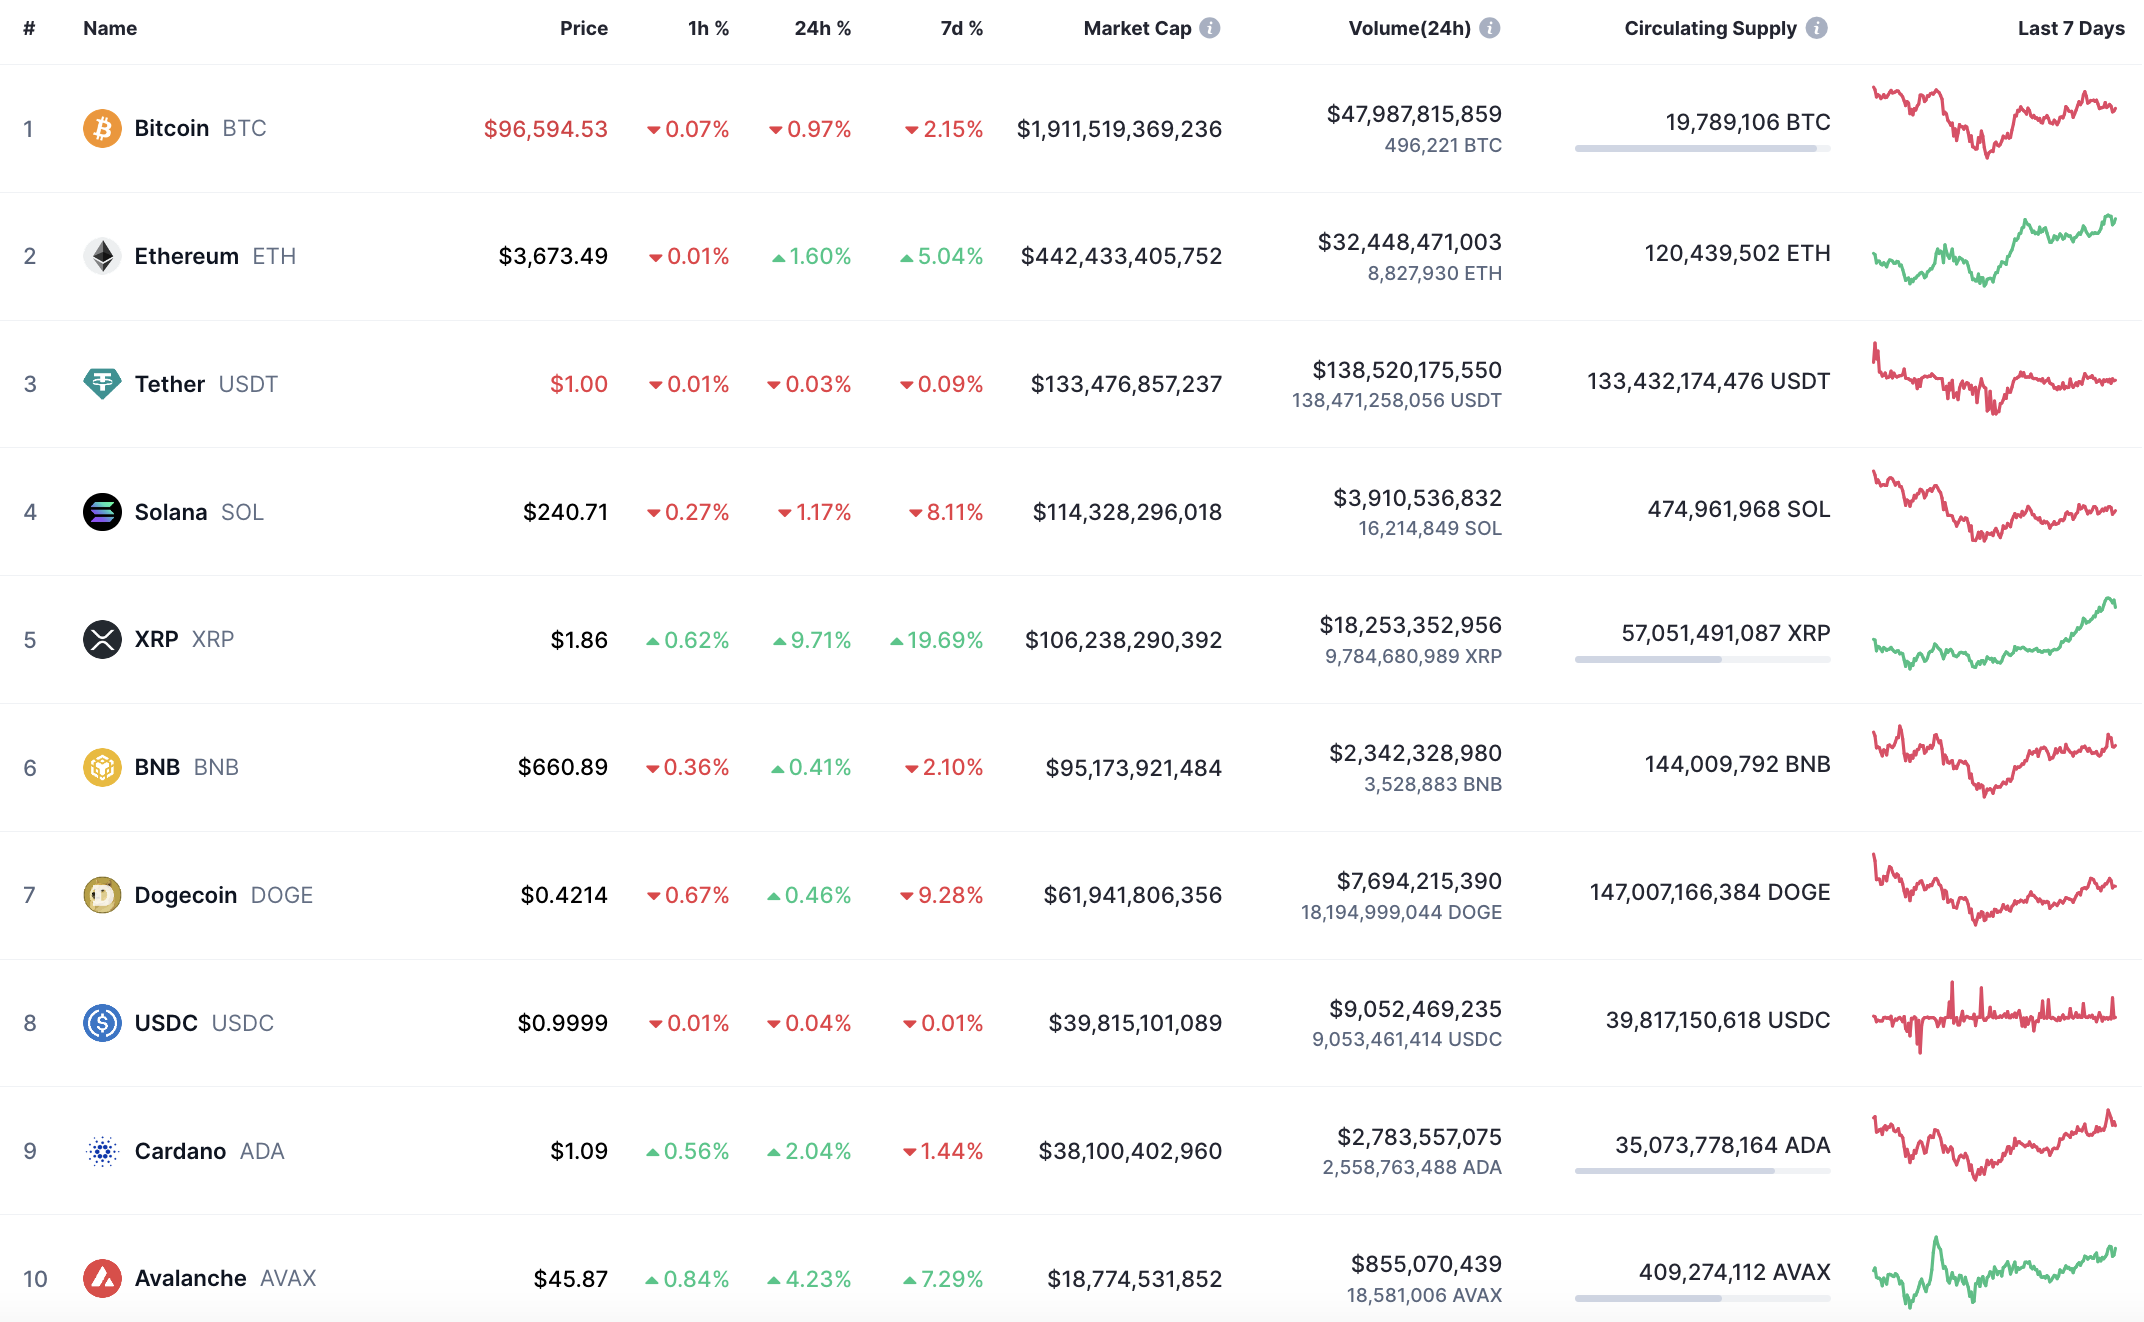Sort the table by Price
2144x1322 pixels.
pyautogui.click(x=584, y=28)
